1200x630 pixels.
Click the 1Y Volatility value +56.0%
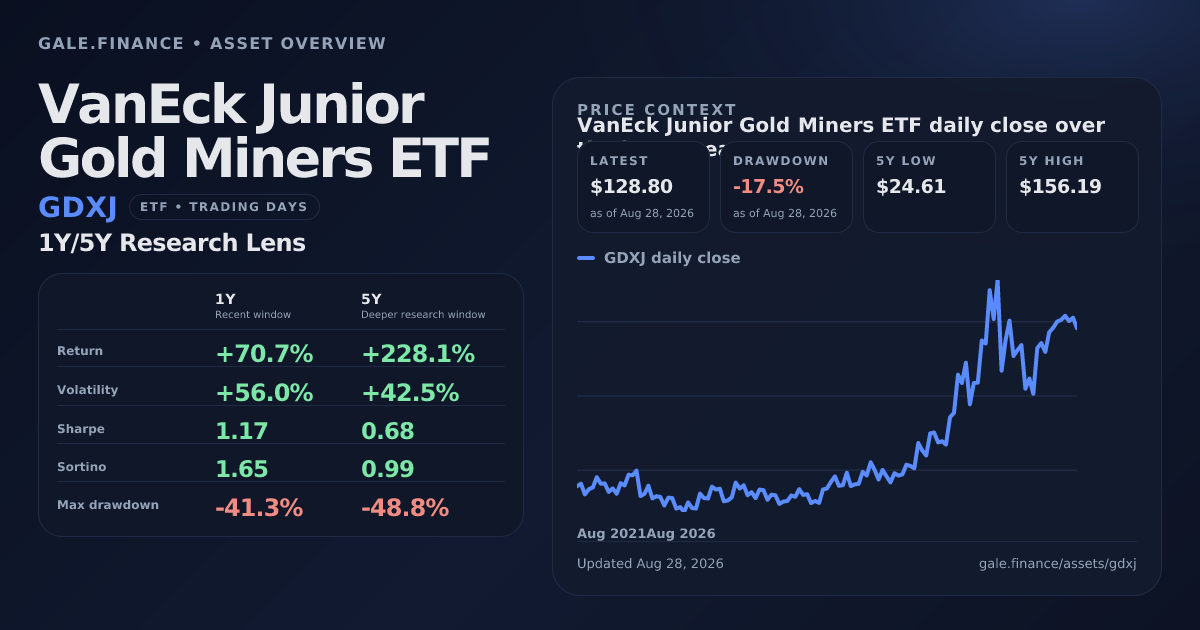[264, 393]
